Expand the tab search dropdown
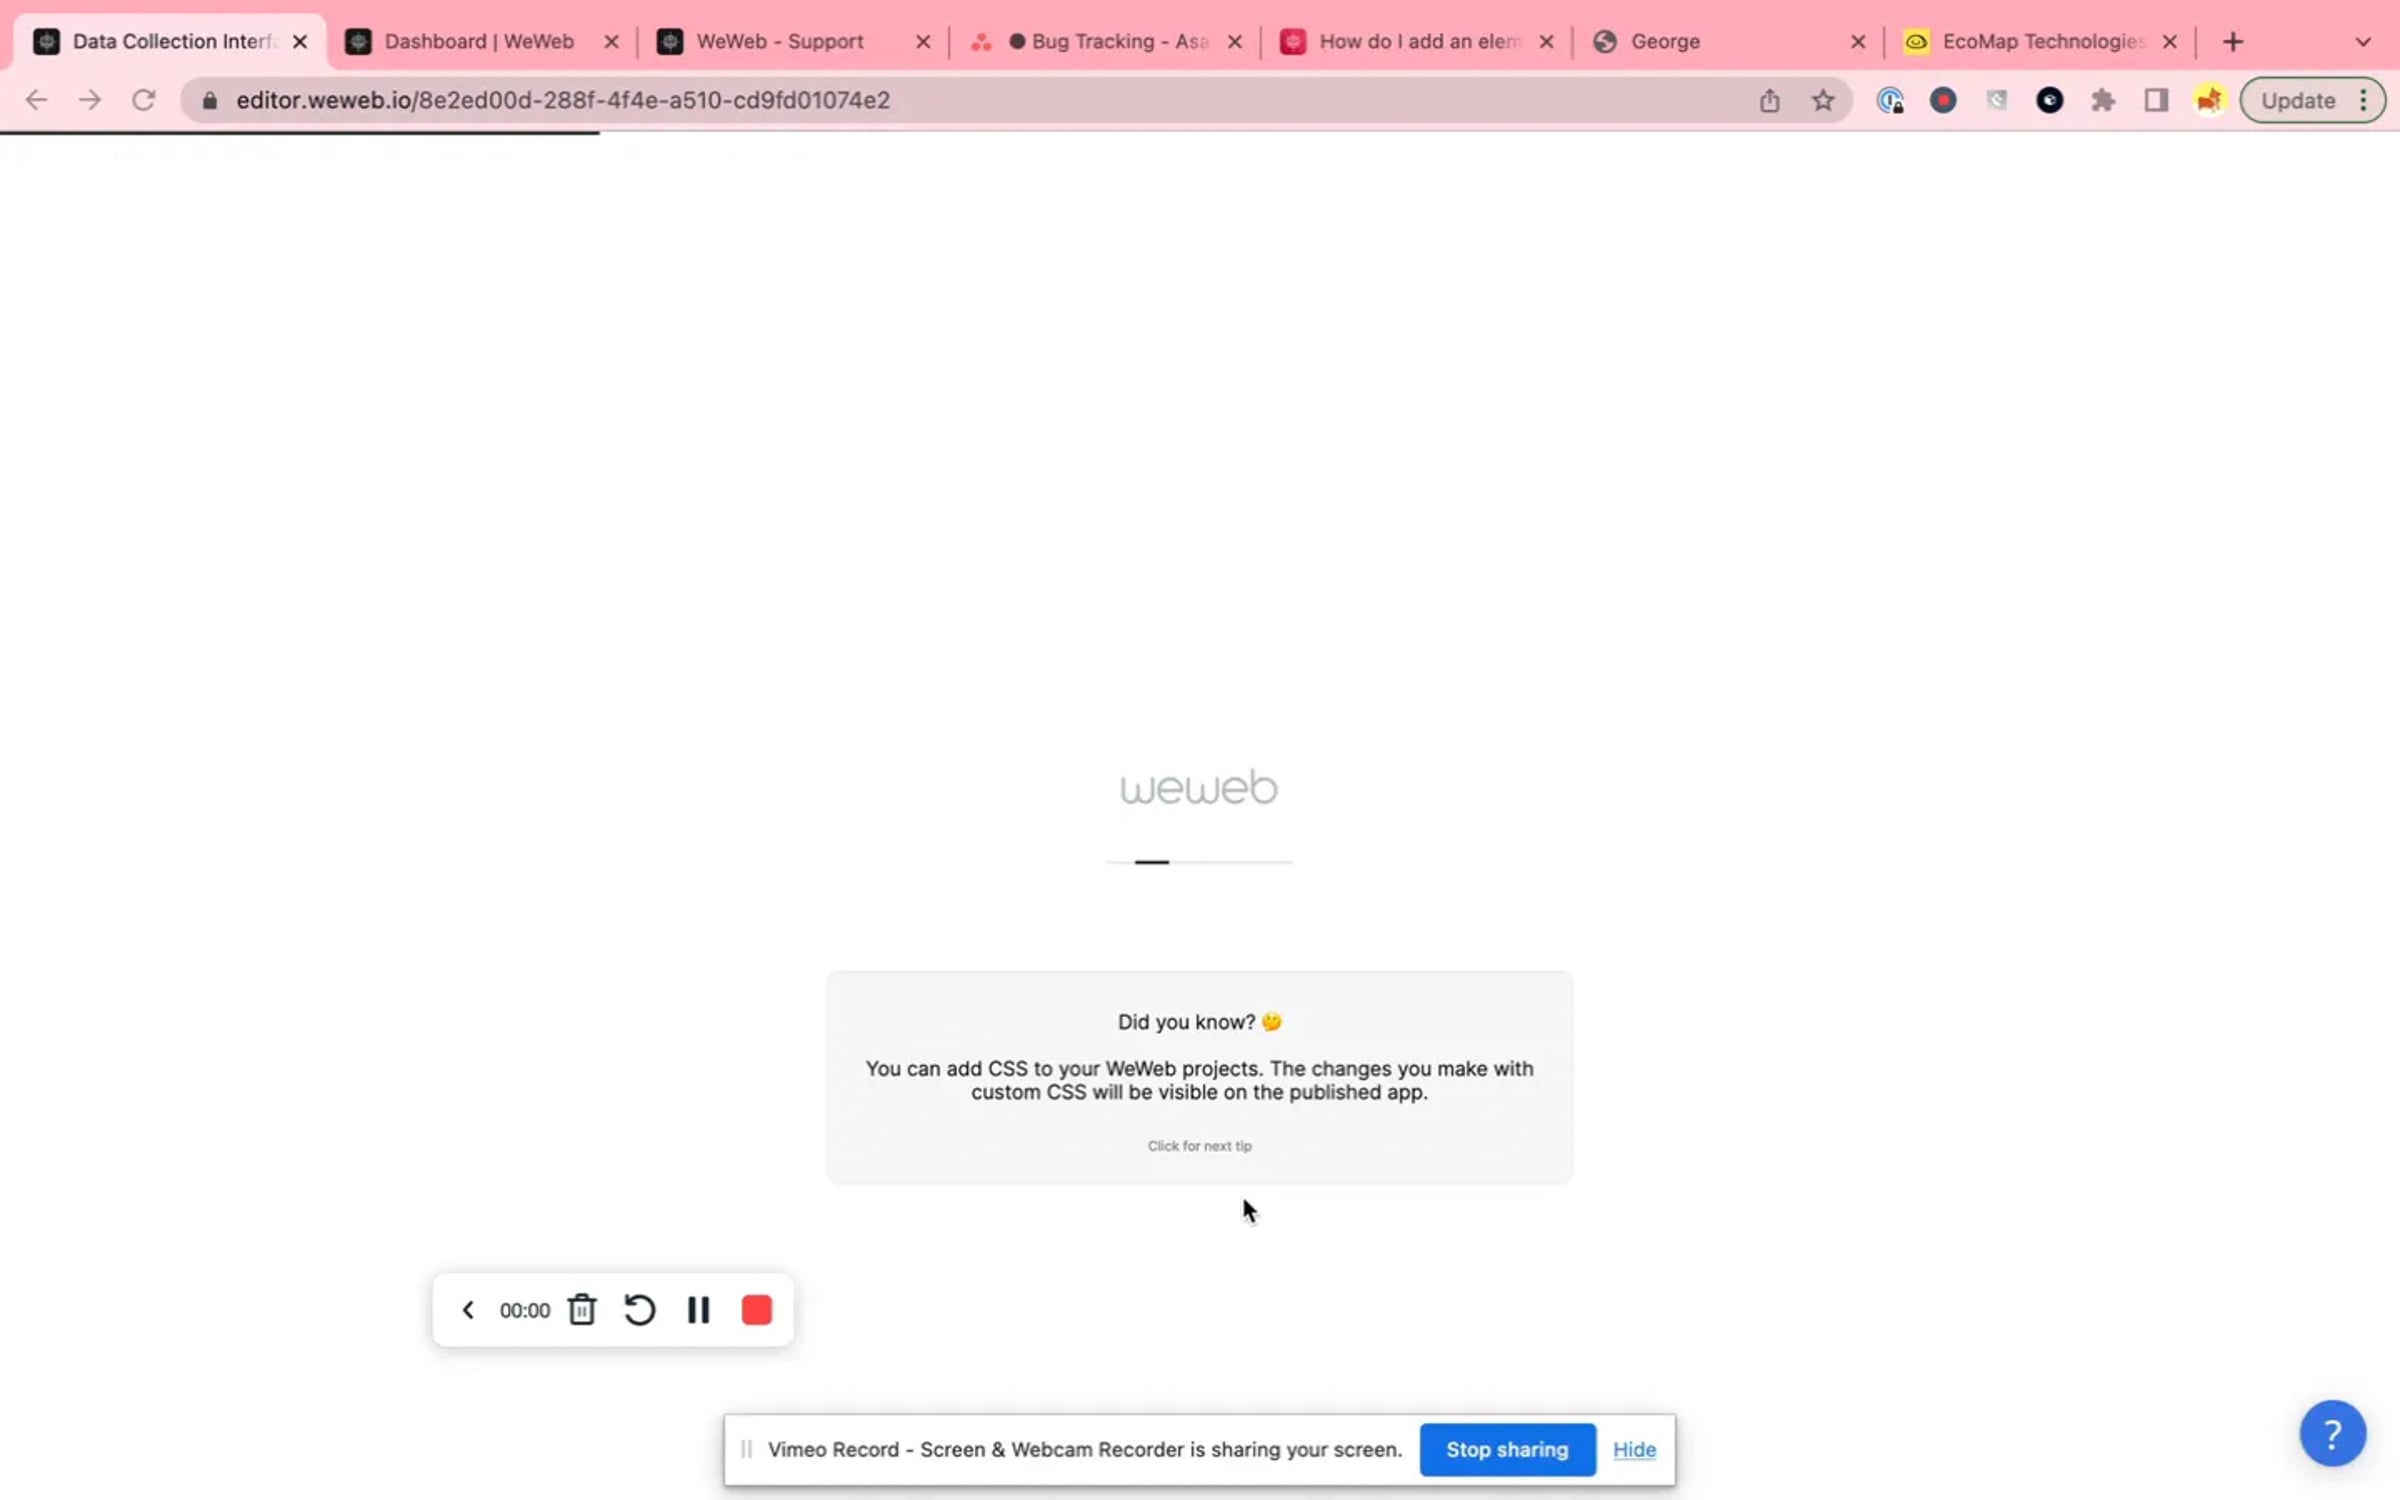Screen dimensions: 2400x1500 [2363, 42]
